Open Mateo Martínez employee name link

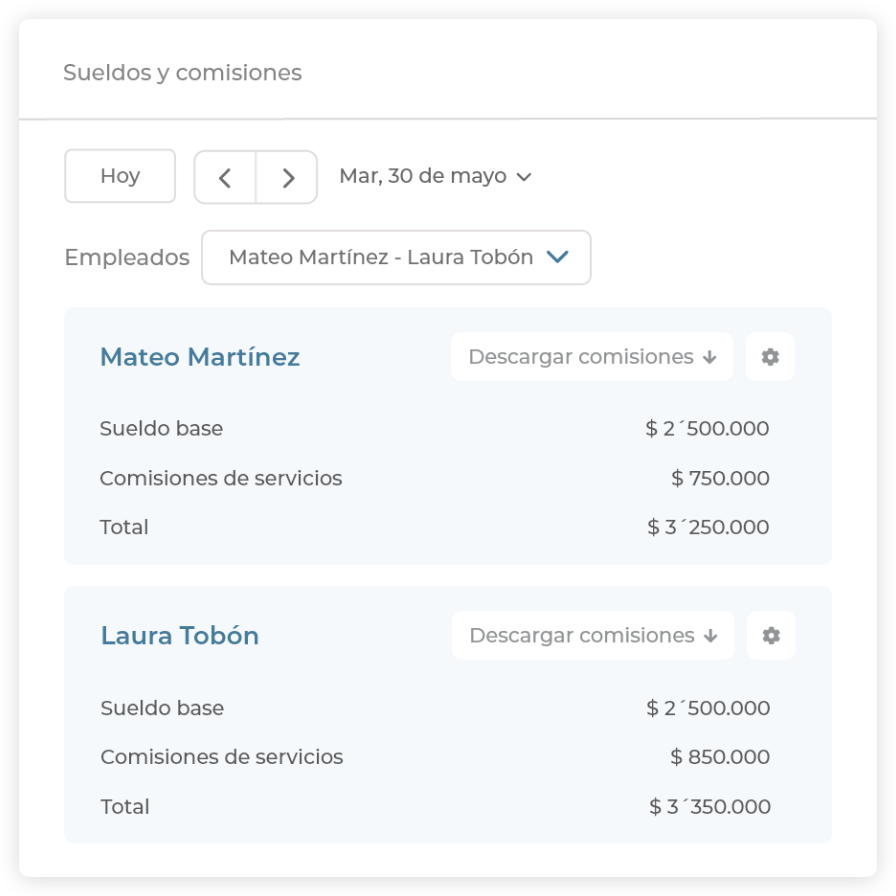(x=200, y=357)
